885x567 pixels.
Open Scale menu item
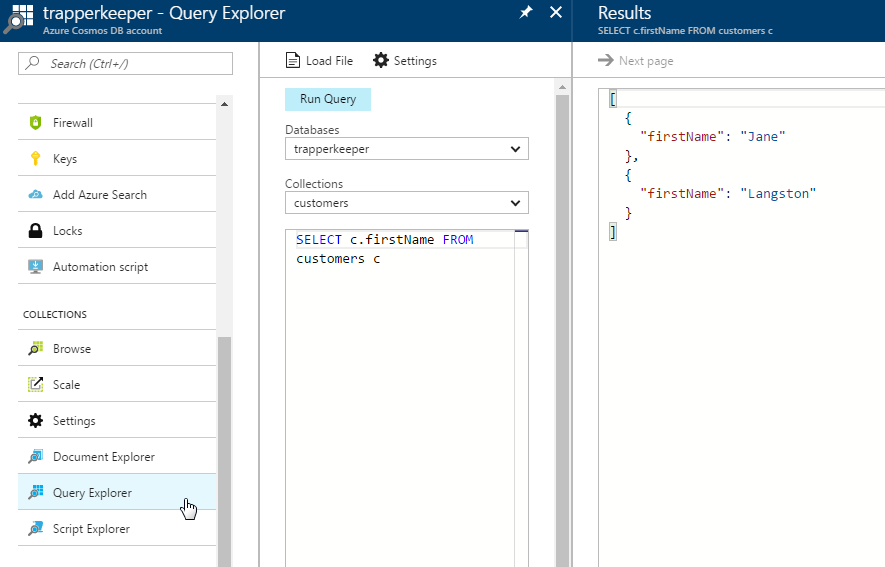pos(117,385)
